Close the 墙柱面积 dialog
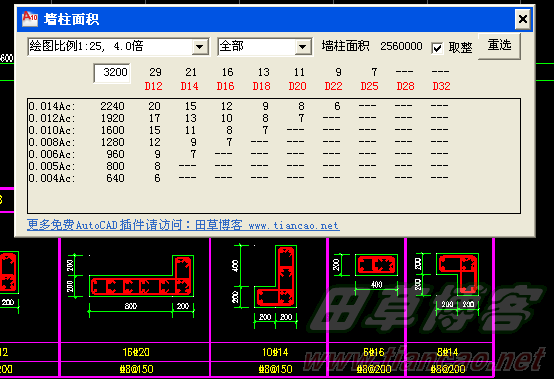The width and height of the screenshot is (554, 379). tap(523, 19)
